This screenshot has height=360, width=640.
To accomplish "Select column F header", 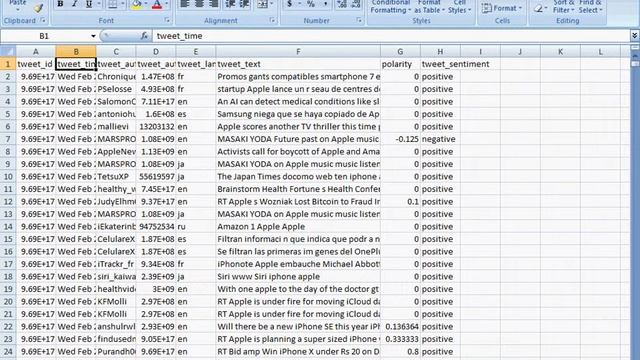I will [x=298, y=51].
